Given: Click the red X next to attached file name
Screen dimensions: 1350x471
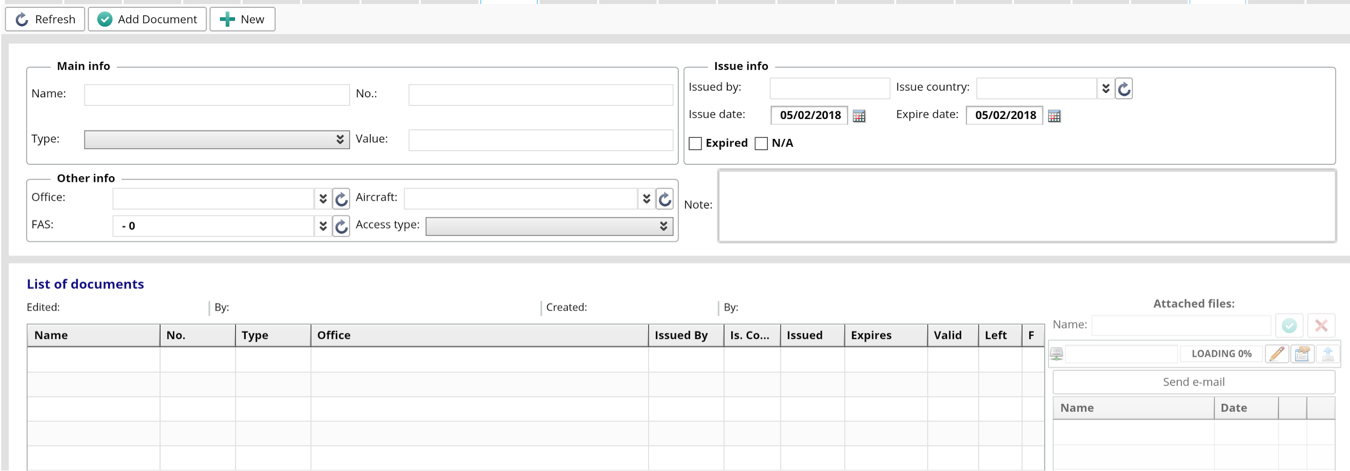Looking at the screenshot, I should coord(1321,325).
